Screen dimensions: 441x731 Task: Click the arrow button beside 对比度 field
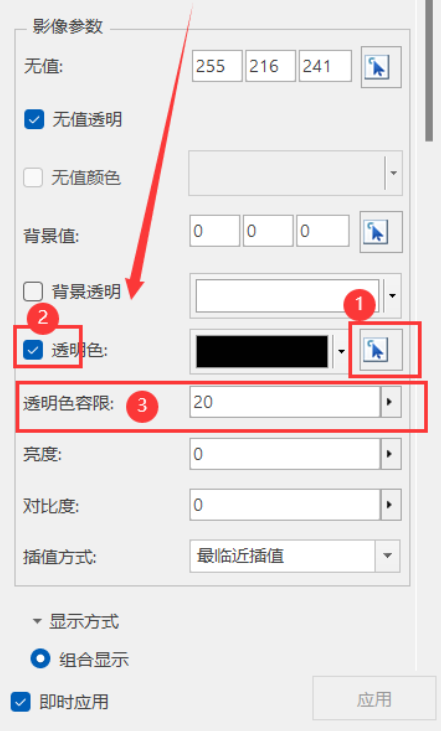[x=391, y=504]
